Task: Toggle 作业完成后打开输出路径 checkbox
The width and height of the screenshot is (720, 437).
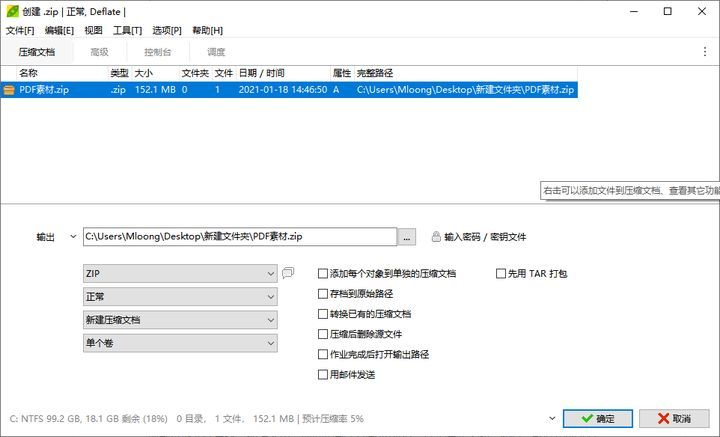Action: point(323,354)
